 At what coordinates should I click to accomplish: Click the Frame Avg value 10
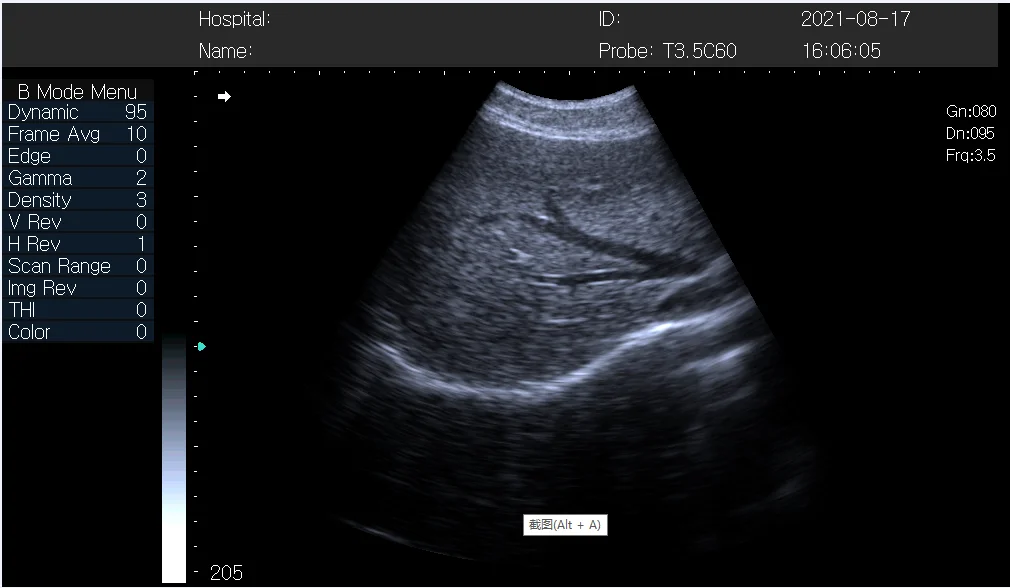point(137,134)
